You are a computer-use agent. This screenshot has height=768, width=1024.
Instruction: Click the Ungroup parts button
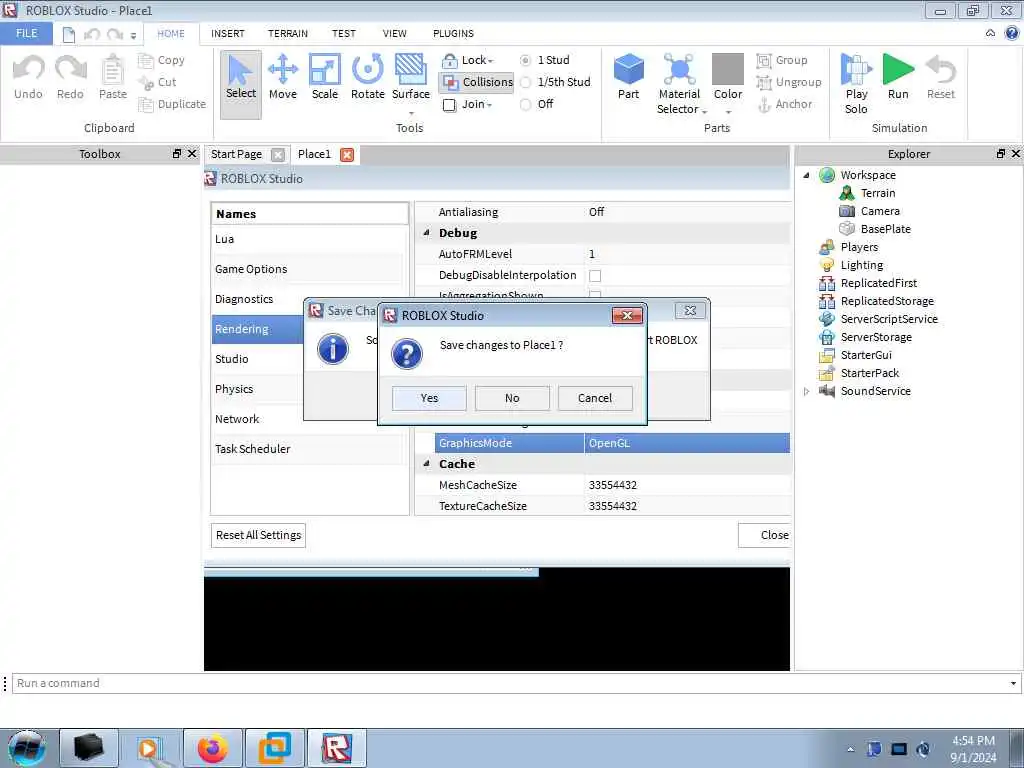(x=789, y=82)
